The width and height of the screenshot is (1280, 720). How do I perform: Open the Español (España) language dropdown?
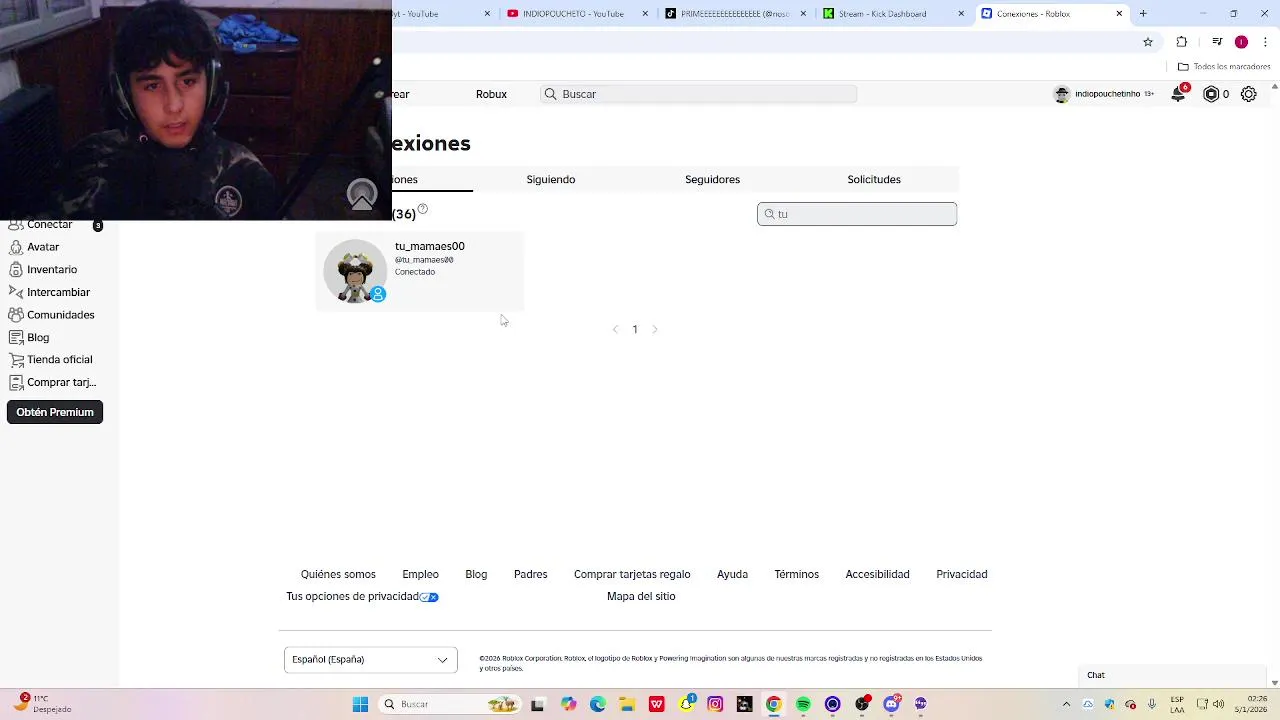(x=371, y=660)
